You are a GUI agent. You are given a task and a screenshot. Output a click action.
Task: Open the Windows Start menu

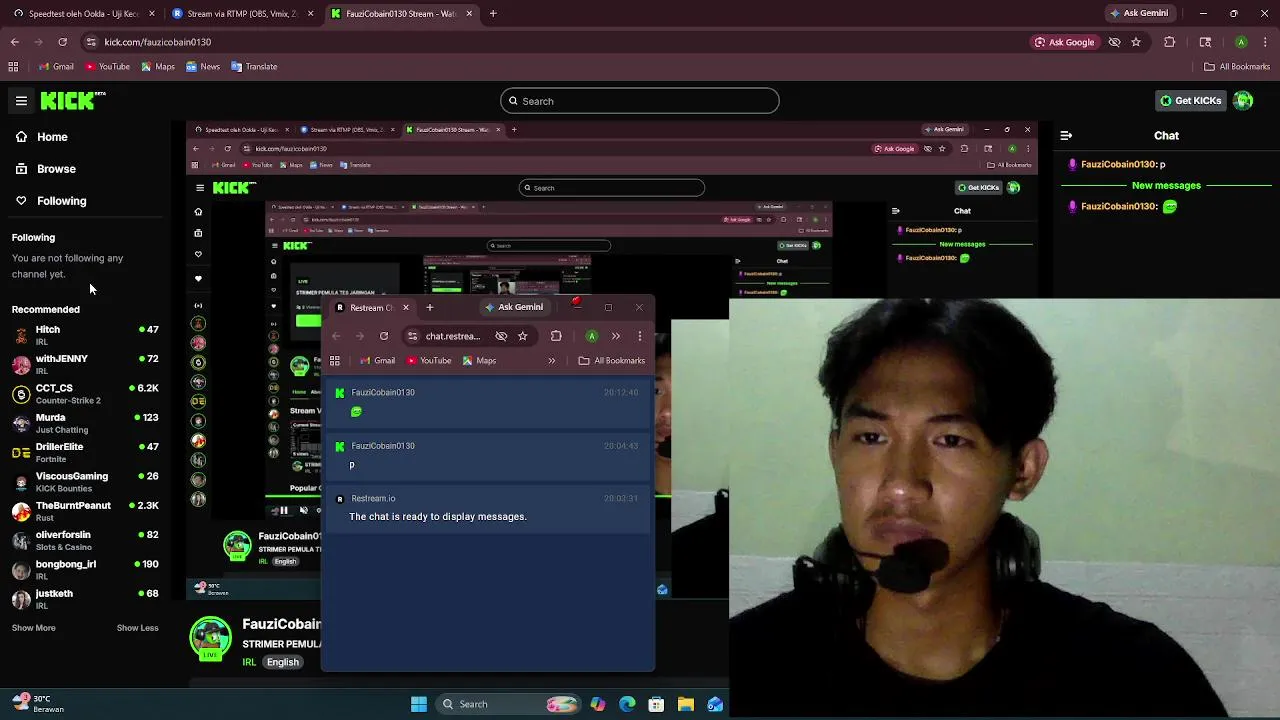(419, 704)
